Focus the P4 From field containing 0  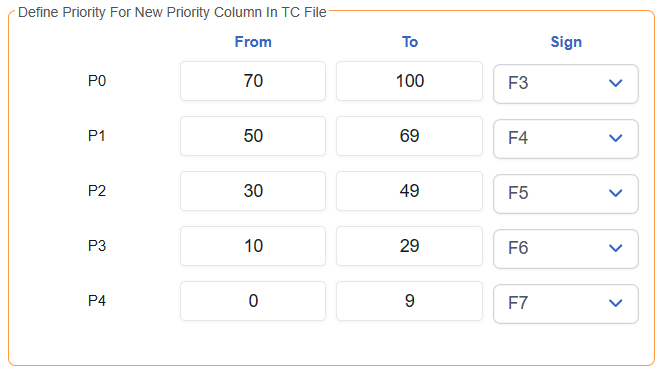click(x=253, y=301)
